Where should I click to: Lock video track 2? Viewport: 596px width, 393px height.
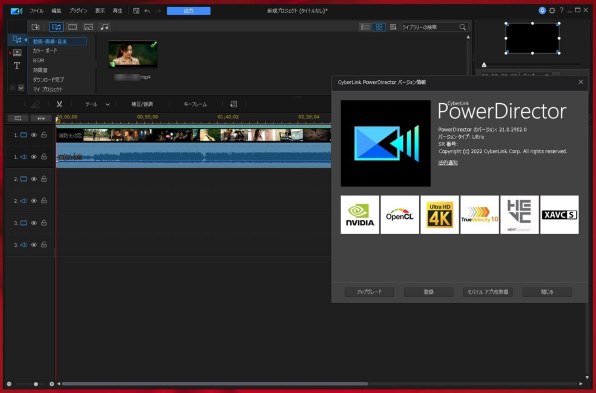pyautogui.click(x=44, y=178)
